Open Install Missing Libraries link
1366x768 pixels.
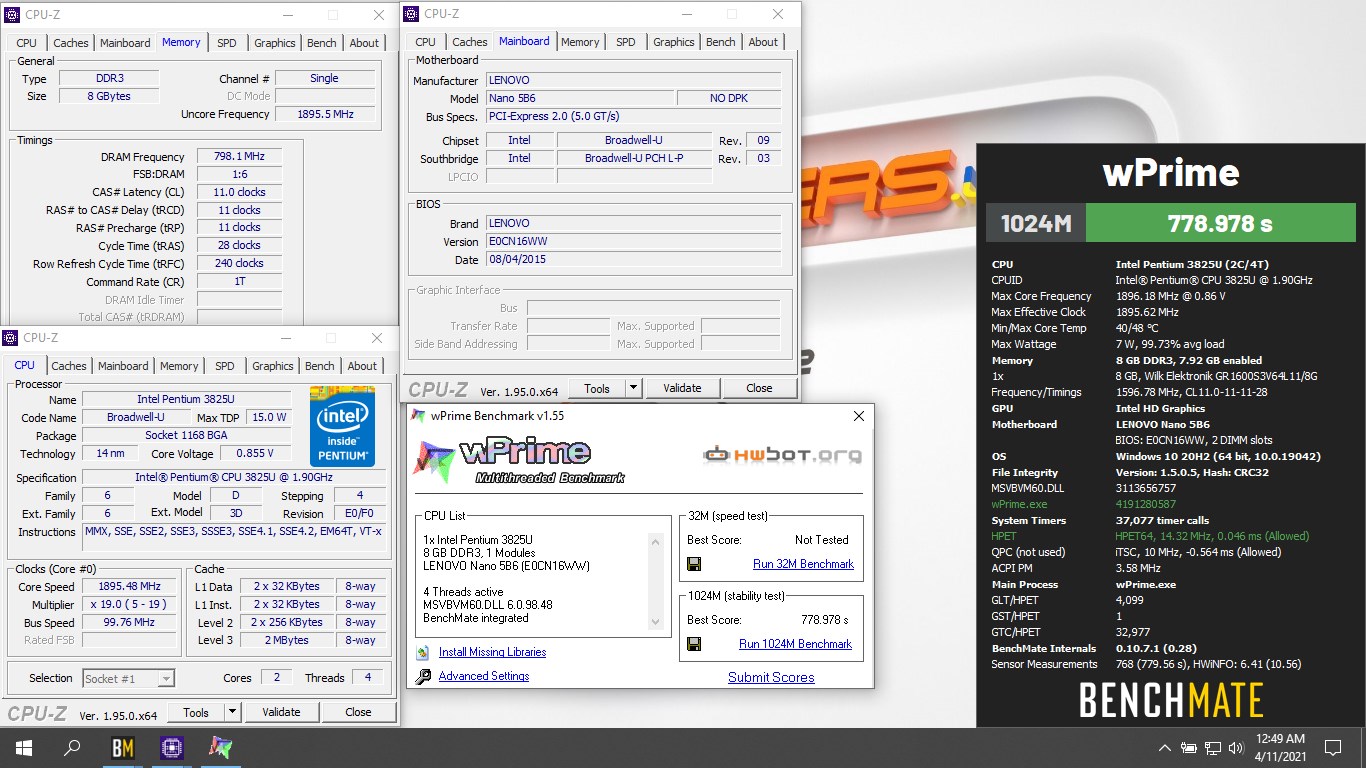coord(492,652)
